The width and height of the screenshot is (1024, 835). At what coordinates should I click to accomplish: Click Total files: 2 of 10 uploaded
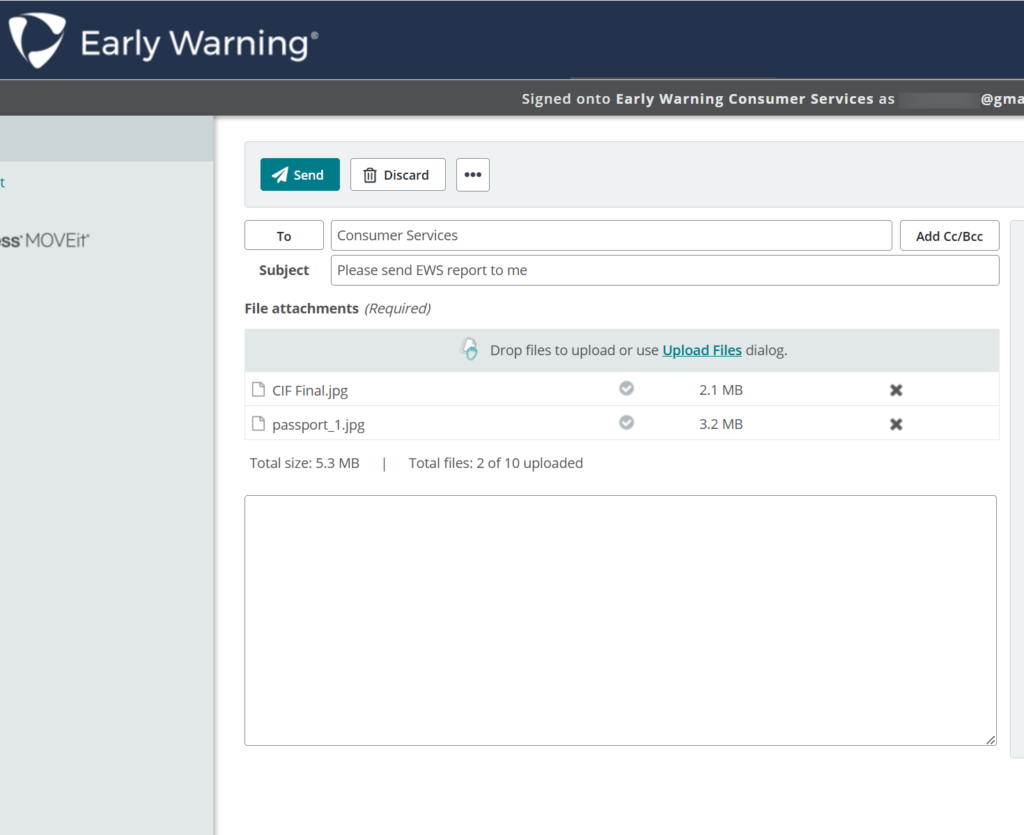click(496, 463)
